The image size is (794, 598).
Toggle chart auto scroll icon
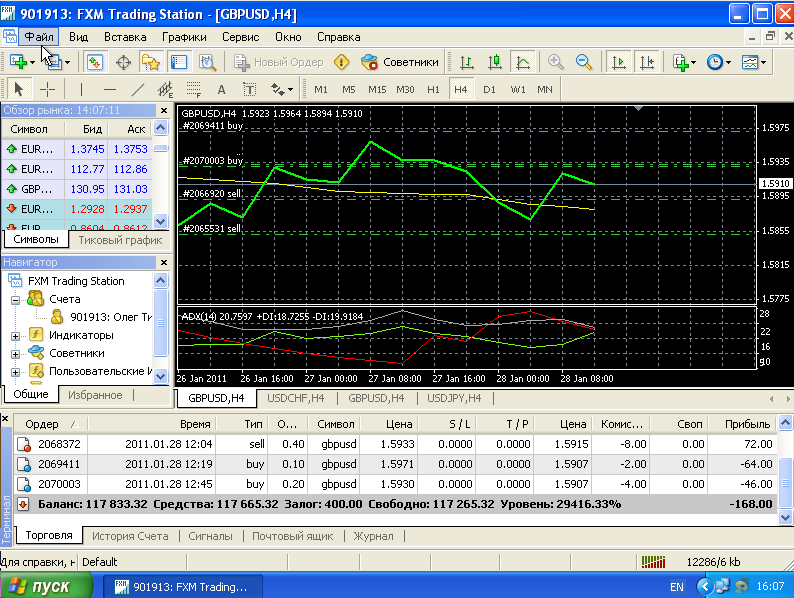tap(619, 62)
